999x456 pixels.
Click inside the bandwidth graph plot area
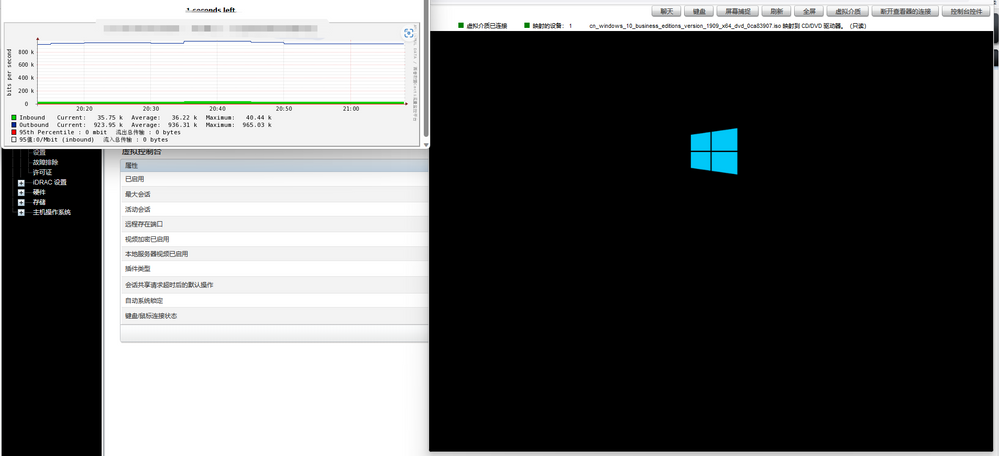click(x=220, y=71)
